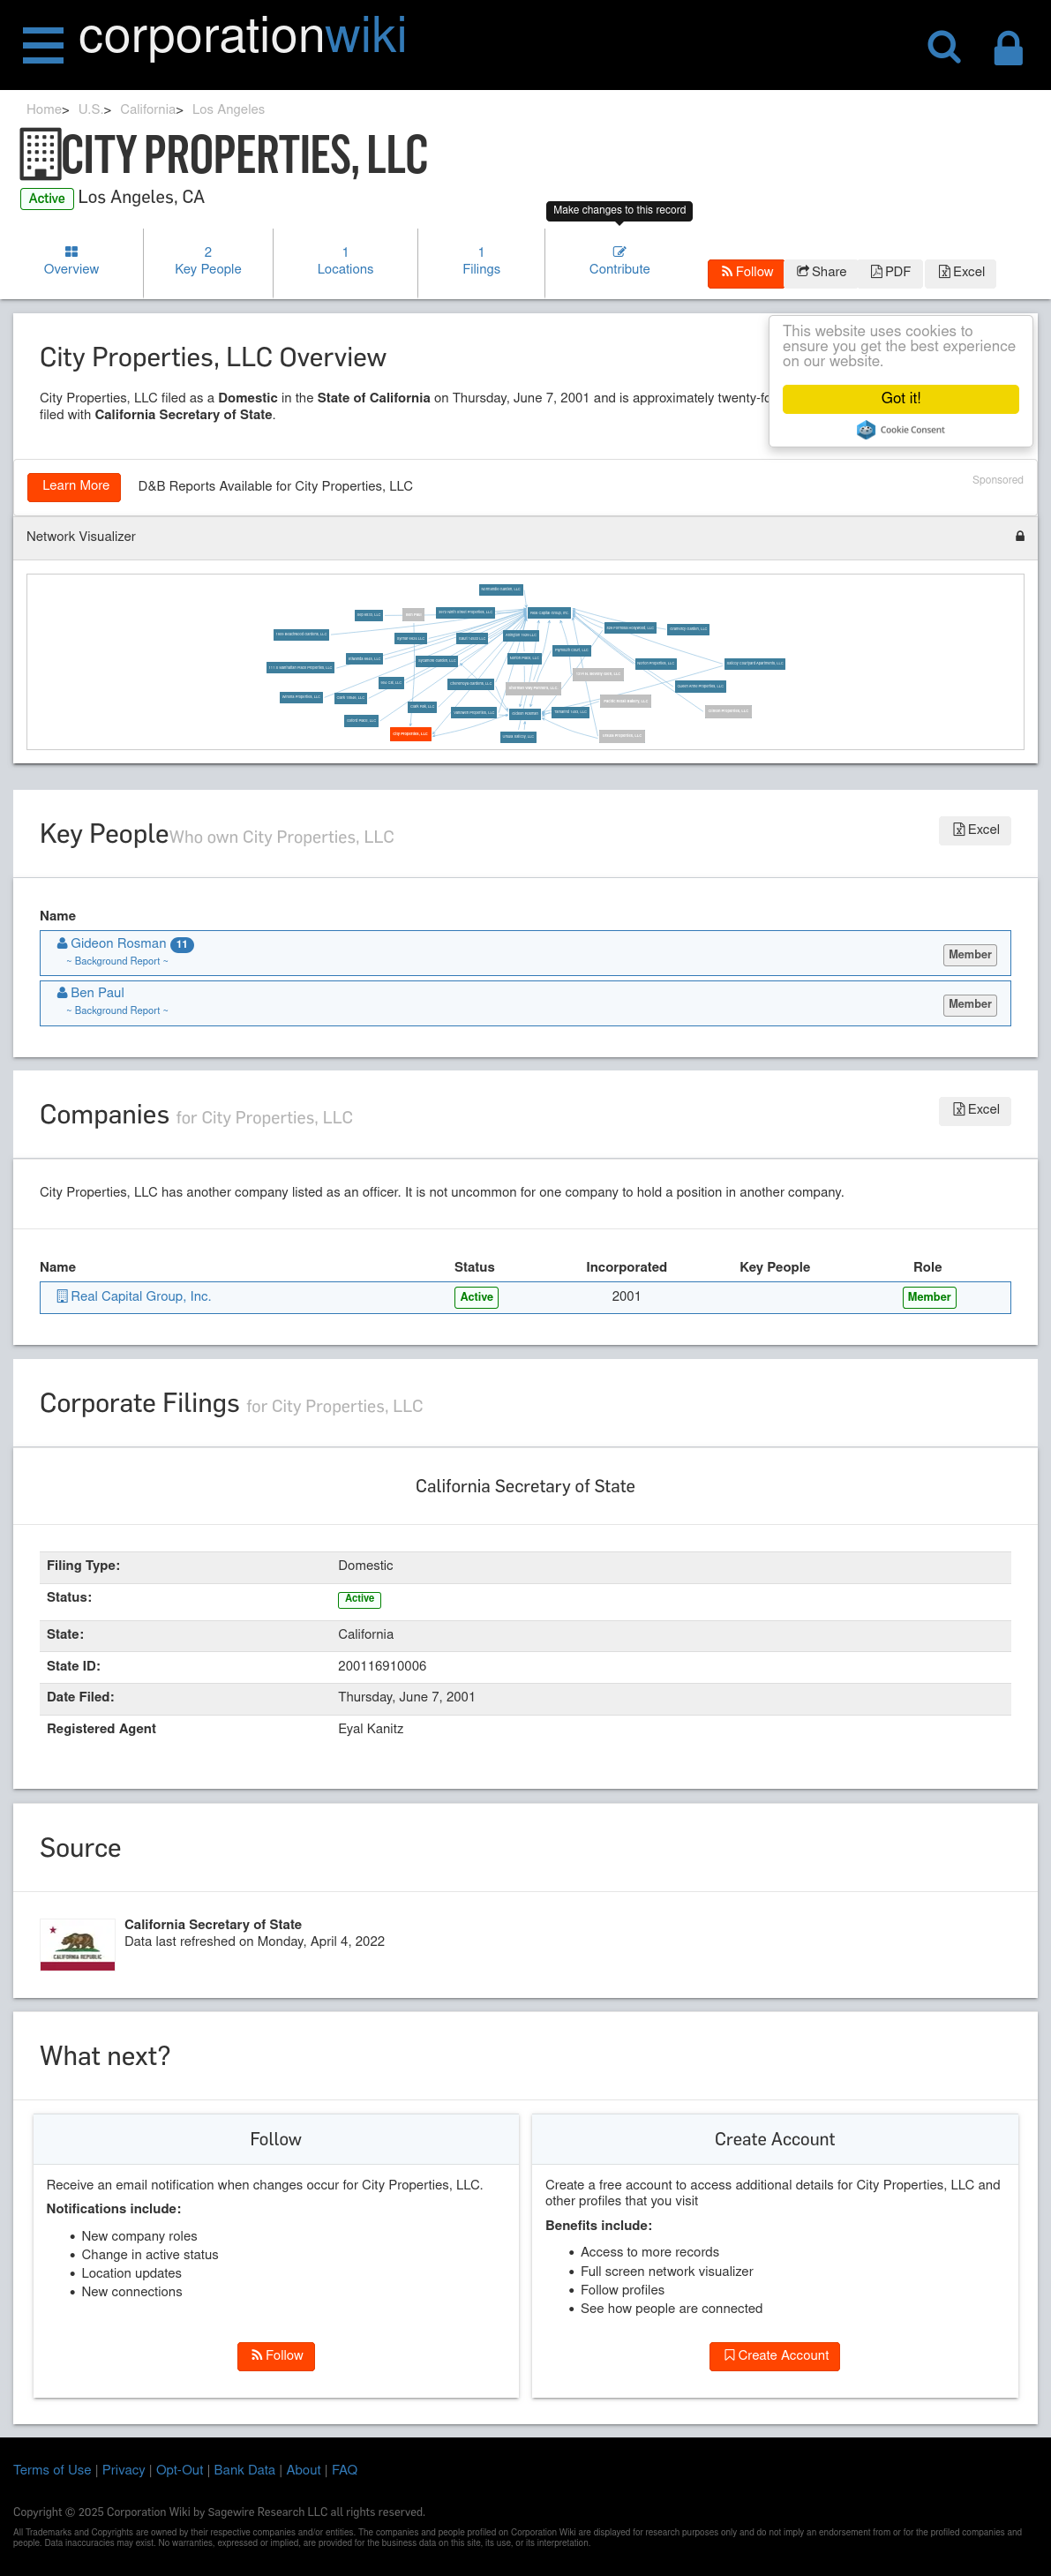Click Member badge in Ben Paul row
This screenshot has width=1051, height=2576.
coord(970,1004)
